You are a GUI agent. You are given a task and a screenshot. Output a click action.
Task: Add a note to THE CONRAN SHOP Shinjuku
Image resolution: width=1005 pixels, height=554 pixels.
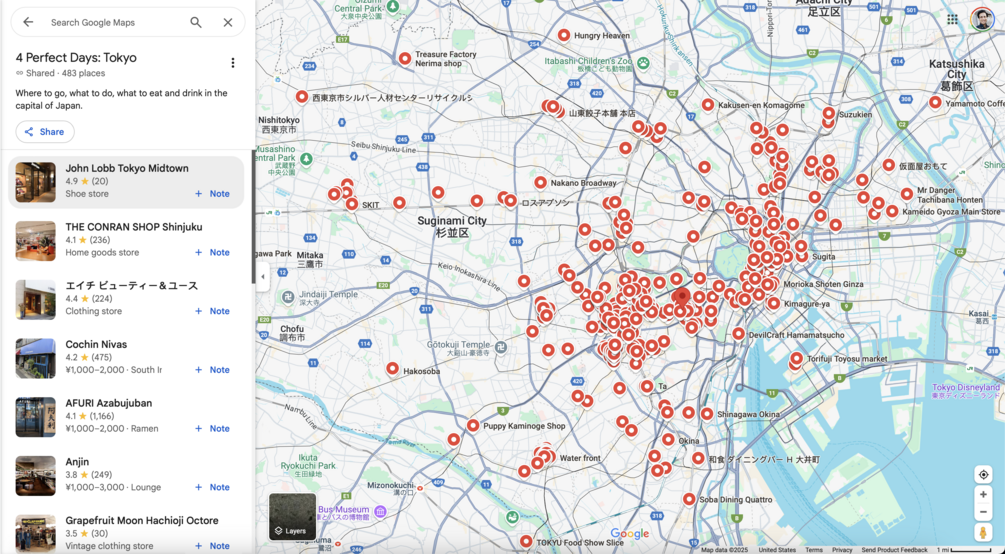pos(212,253)
